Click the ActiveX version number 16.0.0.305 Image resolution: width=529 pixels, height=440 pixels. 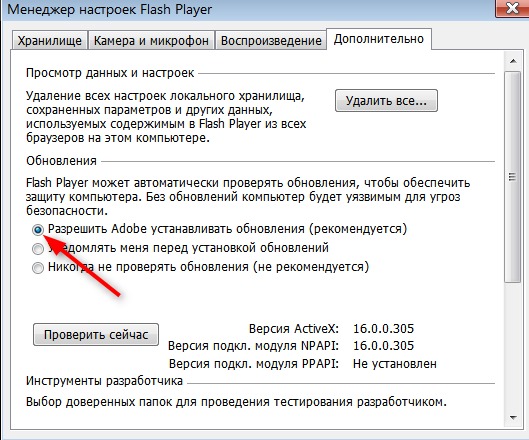coord(383,328)
